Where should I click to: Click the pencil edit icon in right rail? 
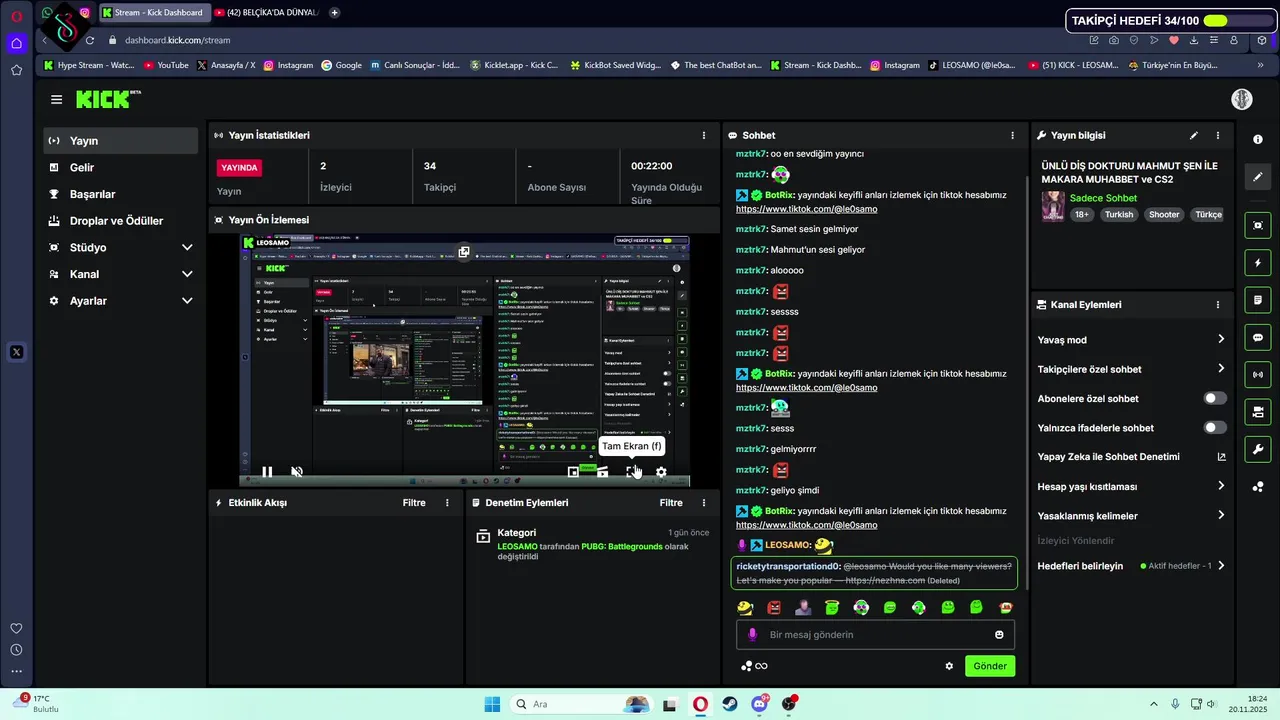[x=1258, y=177]
